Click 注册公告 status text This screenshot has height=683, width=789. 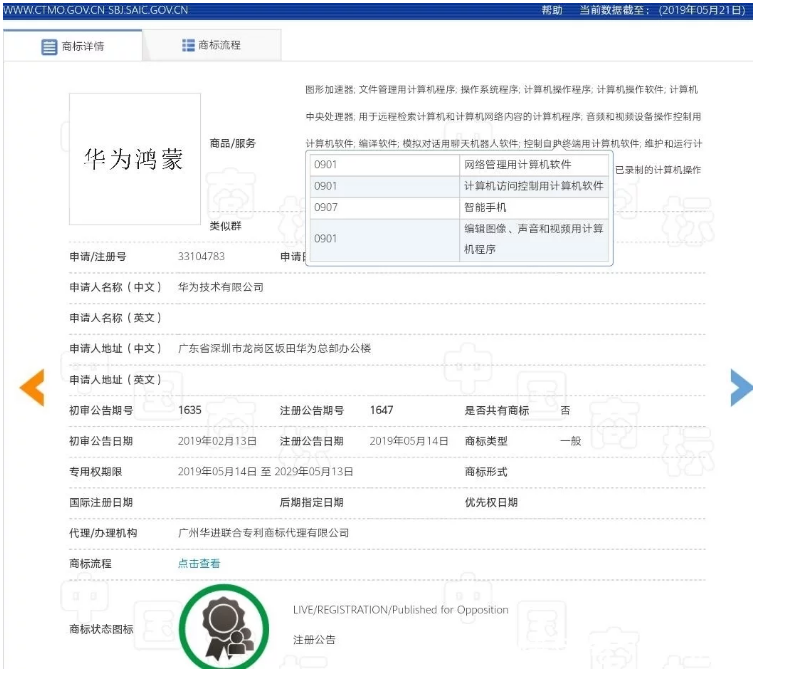[x=314, y=640]
